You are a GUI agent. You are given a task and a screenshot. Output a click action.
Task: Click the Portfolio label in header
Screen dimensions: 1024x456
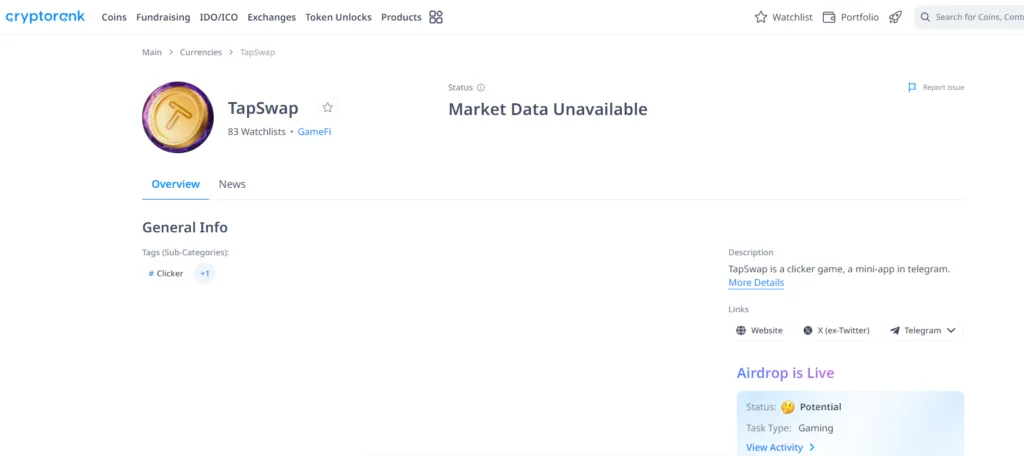(859, 17)
